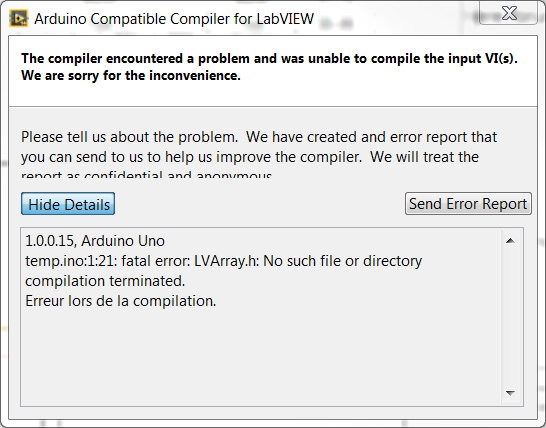The width and height of the screenshot is (546, 428).
Task: Click empty area inside the details text box
Action: tap(261, 355)
